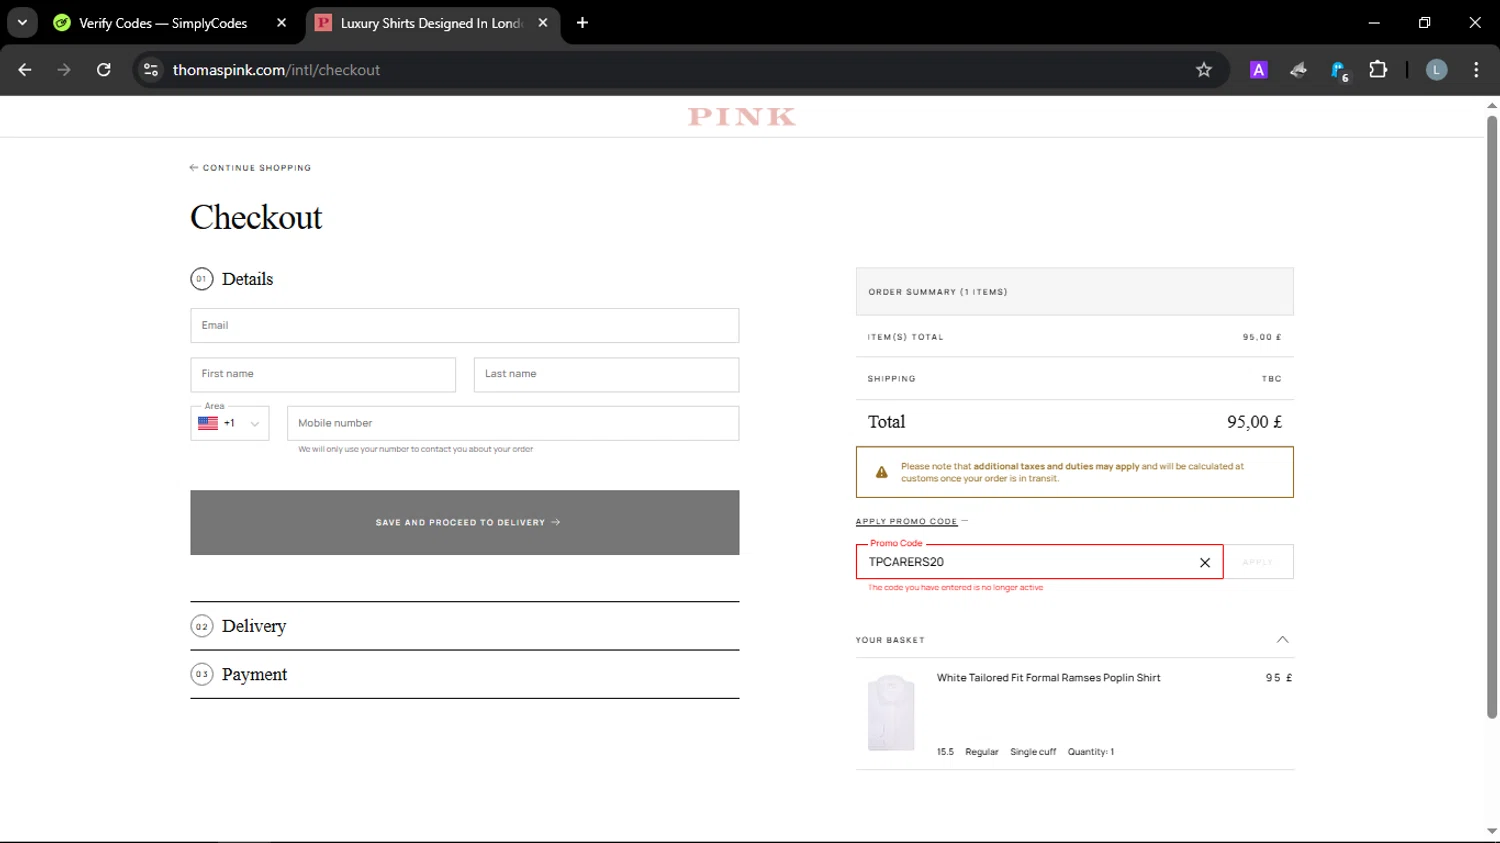
Task: Open the Extensions puzzle menu
Action: [x=1378, y=70]
